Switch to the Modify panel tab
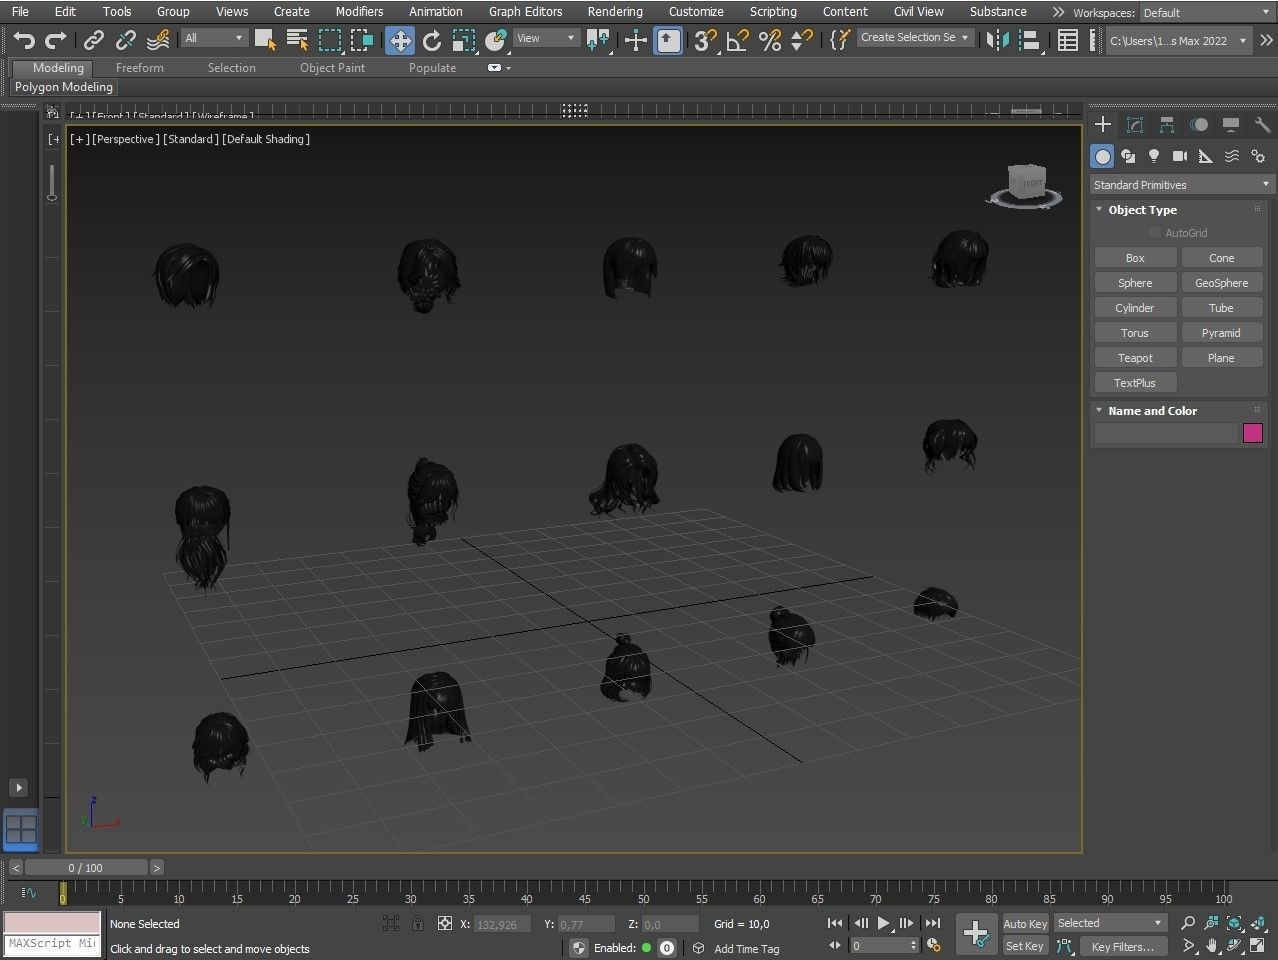 (x=1135, y=125)
